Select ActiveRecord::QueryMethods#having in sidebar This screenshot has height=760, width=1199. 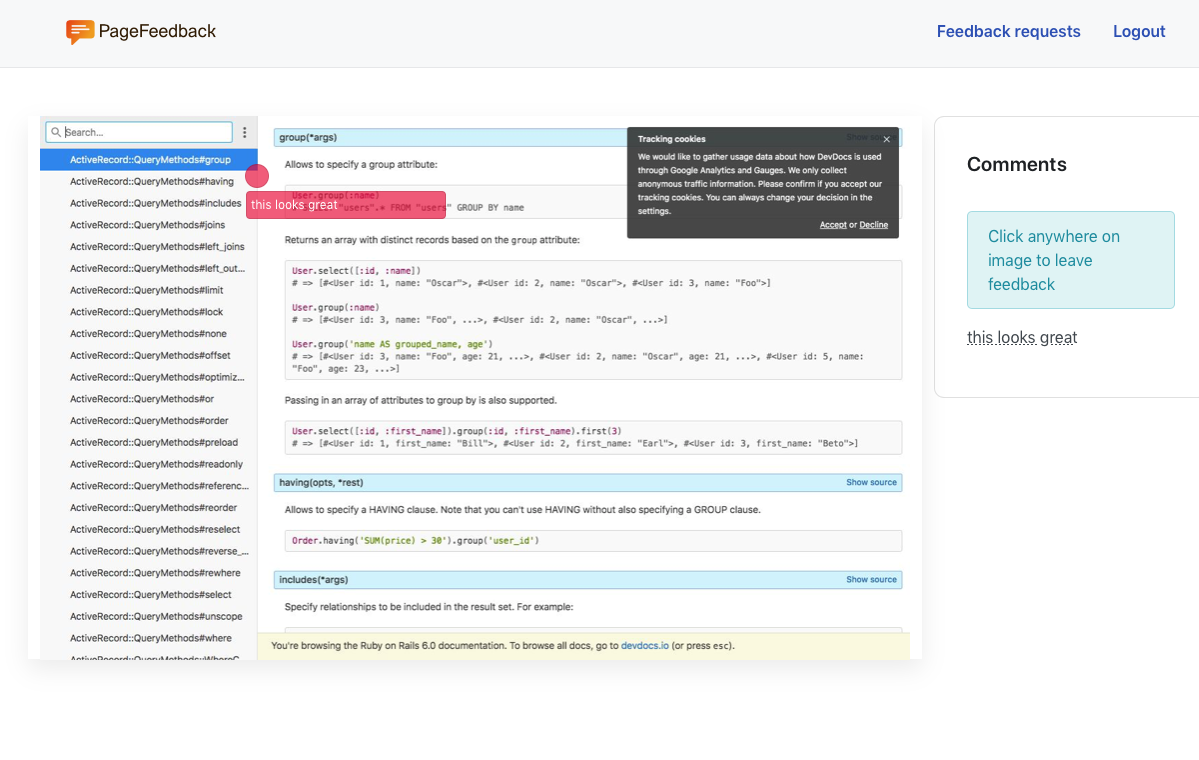coord(150,181)
